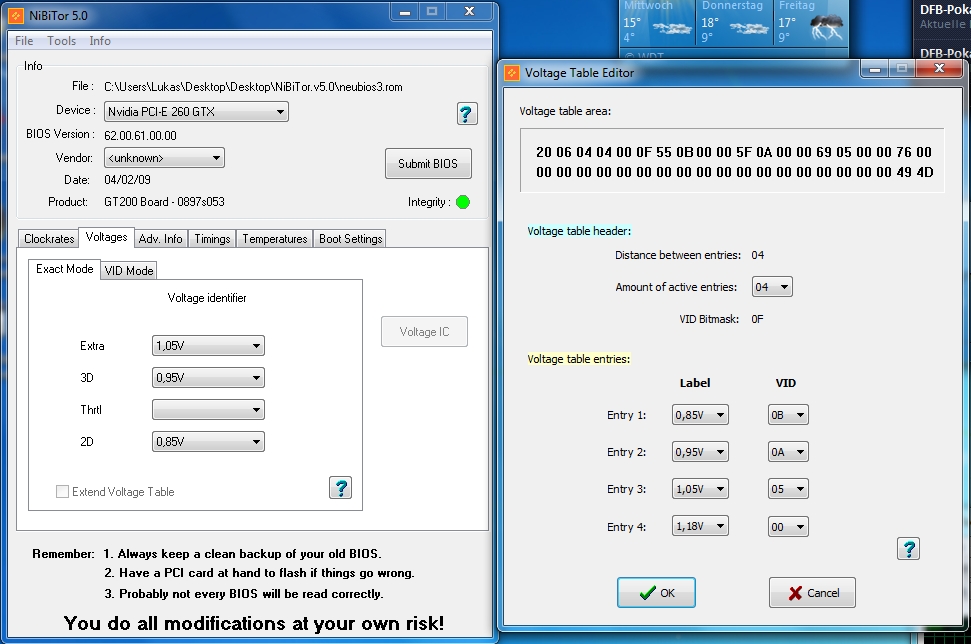Open the Entry 3 VID dropdown
This screenshot has width=971, height=644.
click(x=788, y=489)
